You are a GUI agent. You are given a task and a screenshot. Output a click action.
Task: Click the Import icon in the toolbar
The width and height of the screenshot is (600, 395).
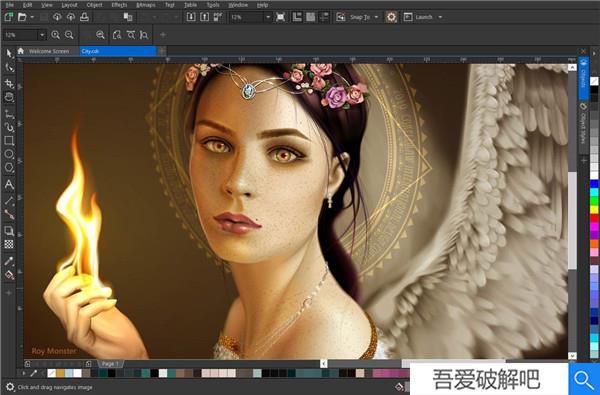click(x=191, y=17)
